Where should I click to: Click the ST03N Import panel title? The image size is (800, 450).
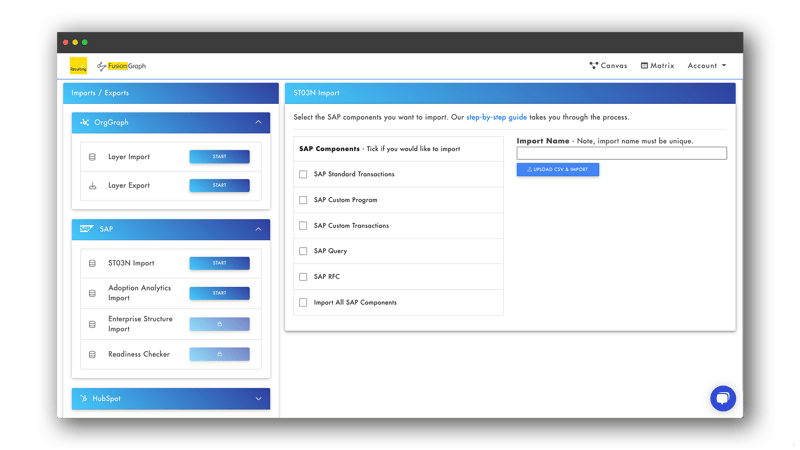pos(316,93)
